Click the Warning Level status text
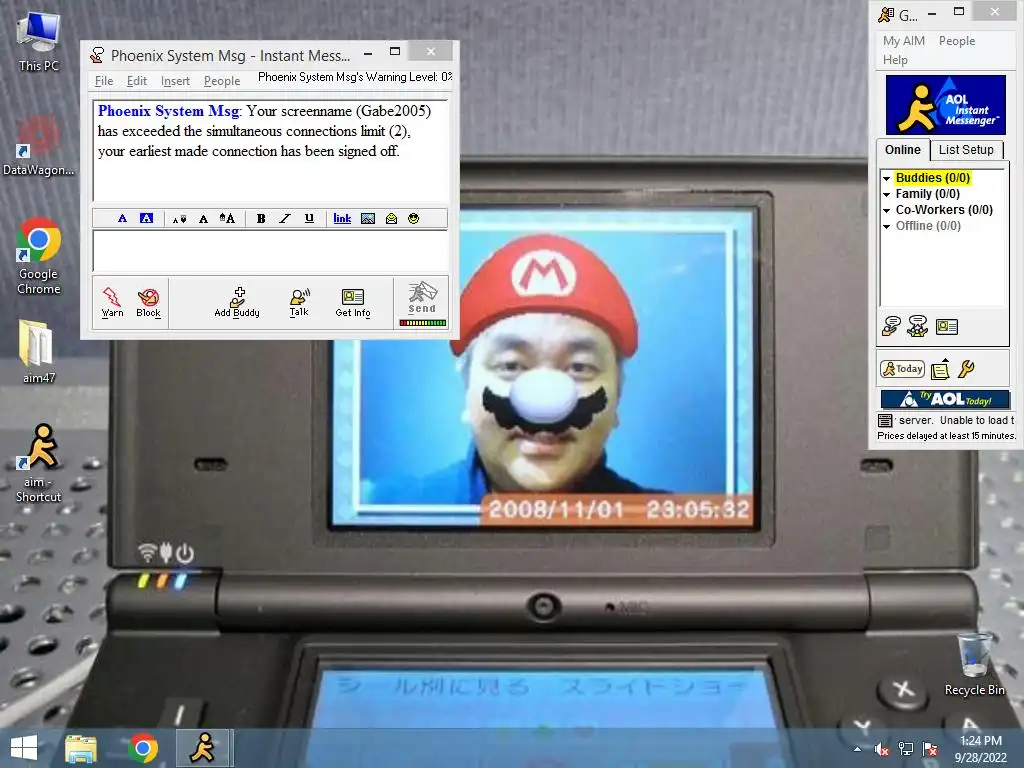 click(x=355, y=77)
